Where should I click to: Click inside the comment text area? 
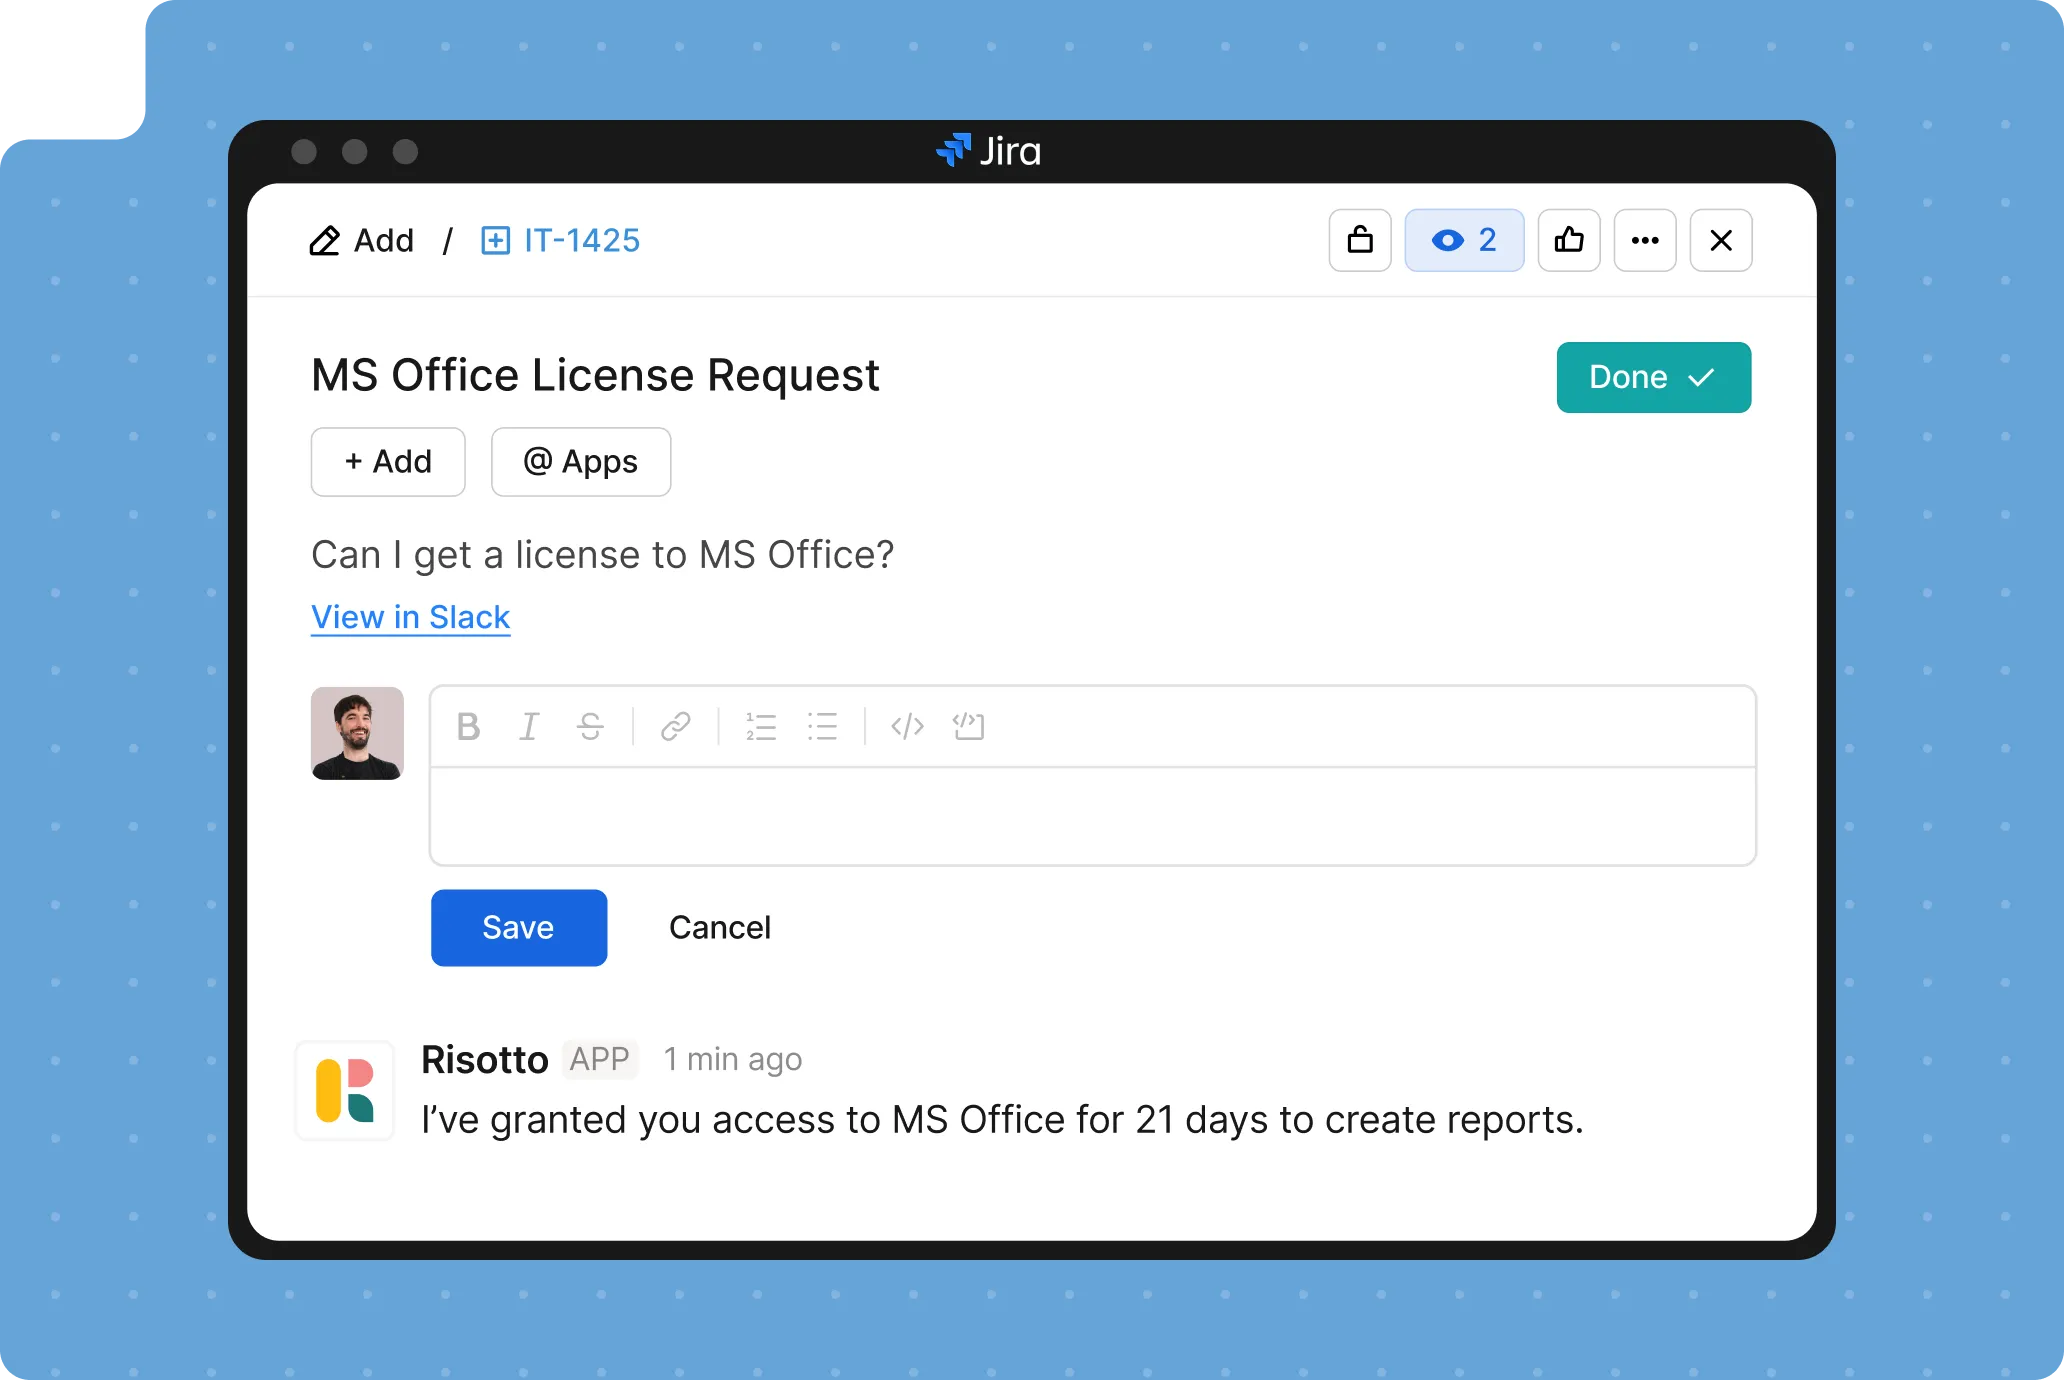coord(1092,815)
